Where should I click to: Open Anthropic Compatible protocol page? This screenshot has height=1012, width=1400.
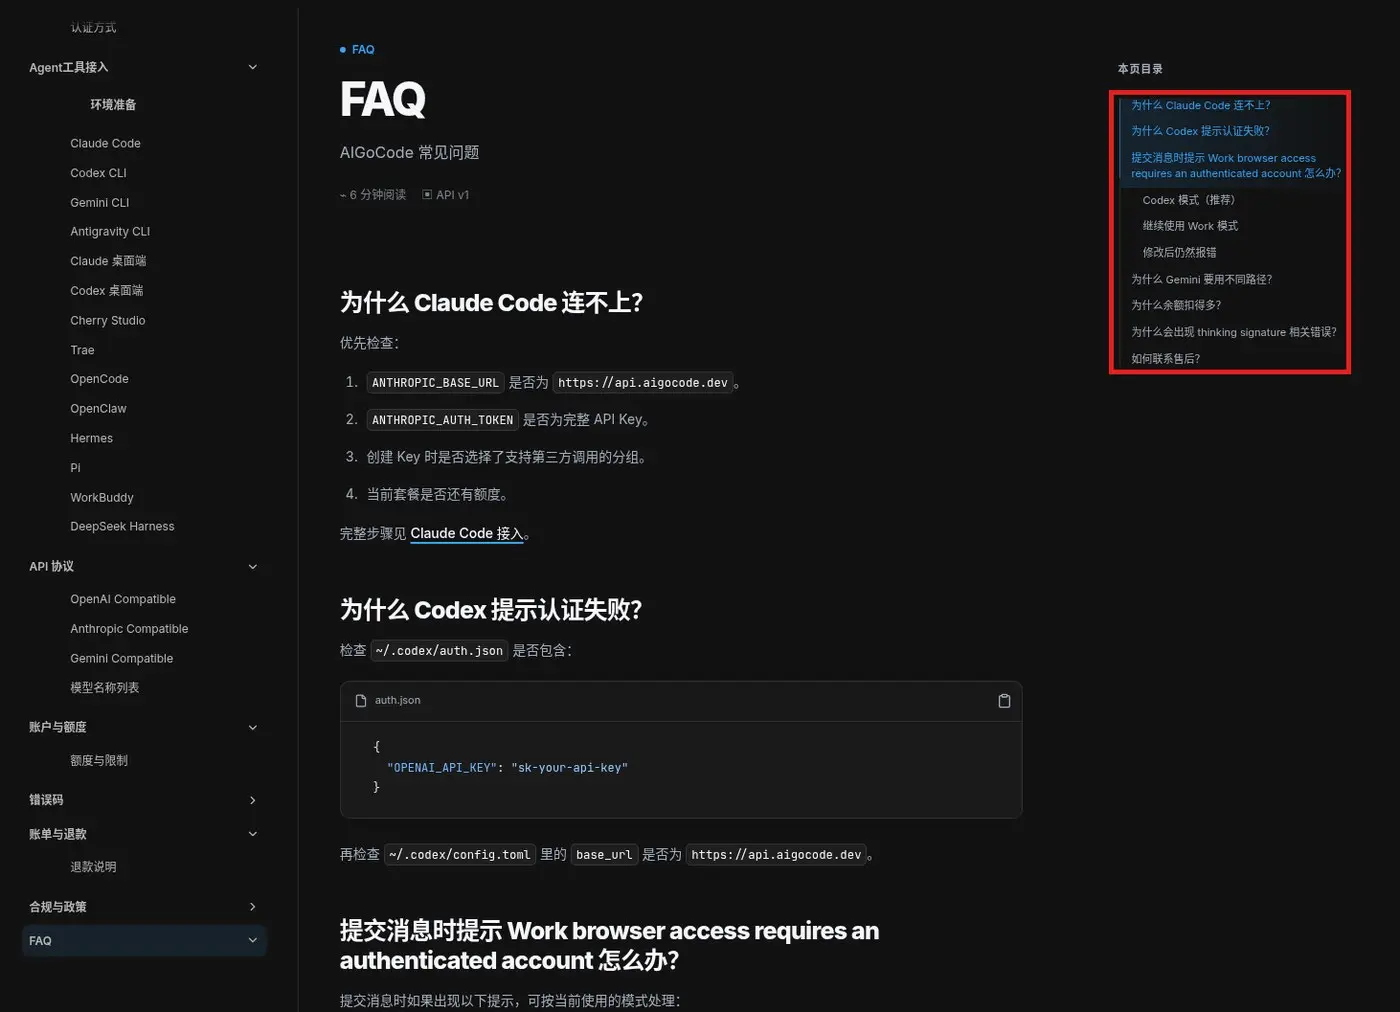129,629
